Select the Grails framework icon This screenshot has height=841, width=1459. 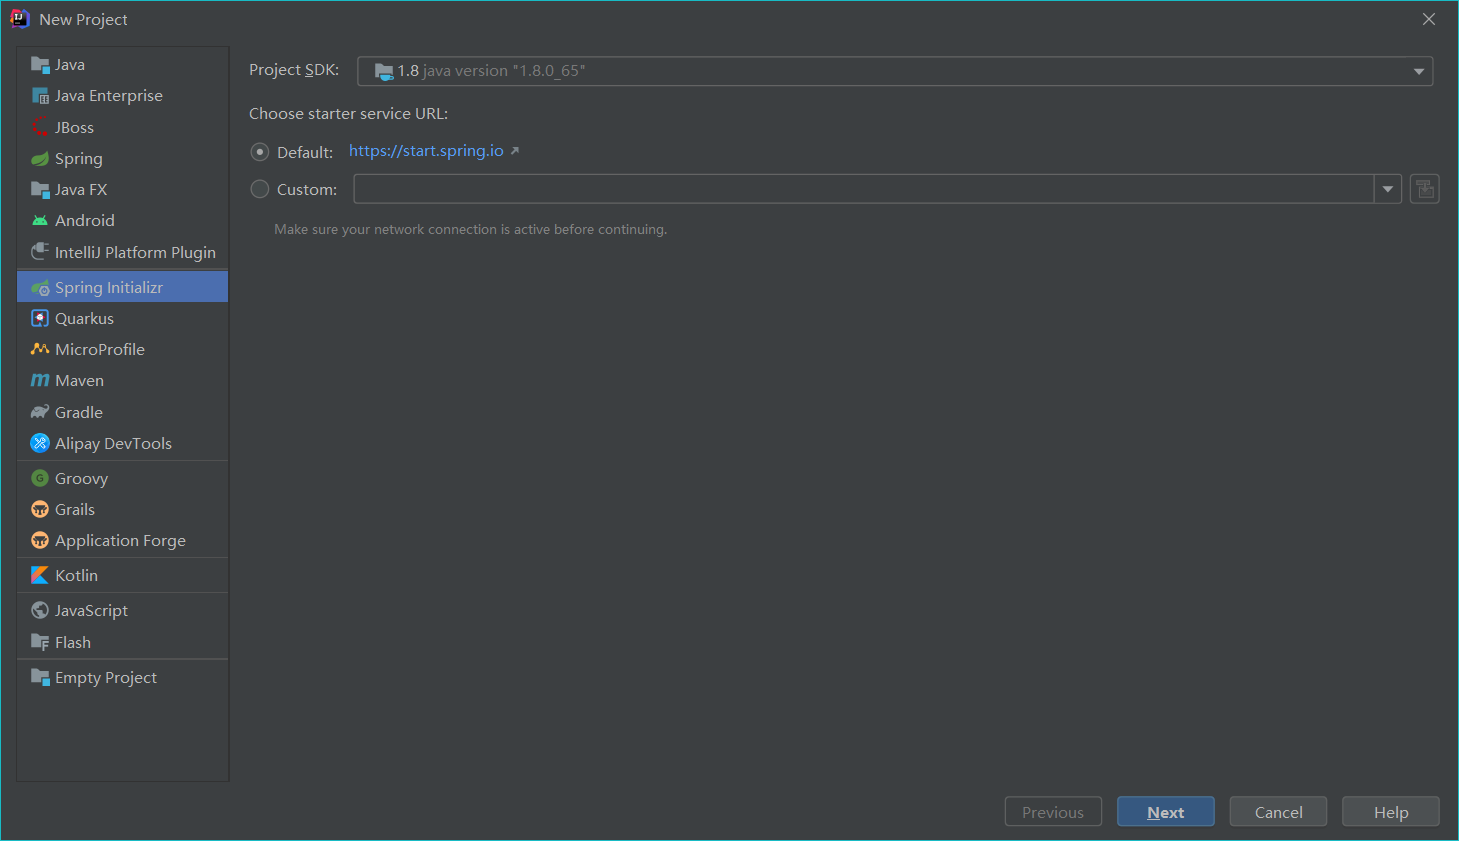point(41,509)
